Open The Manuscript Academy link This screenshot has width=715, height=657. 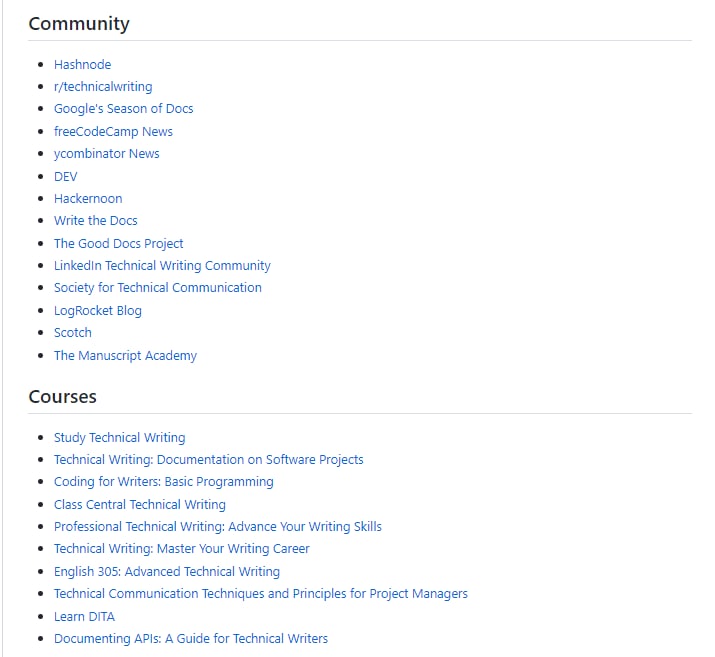tap(125, 355)
